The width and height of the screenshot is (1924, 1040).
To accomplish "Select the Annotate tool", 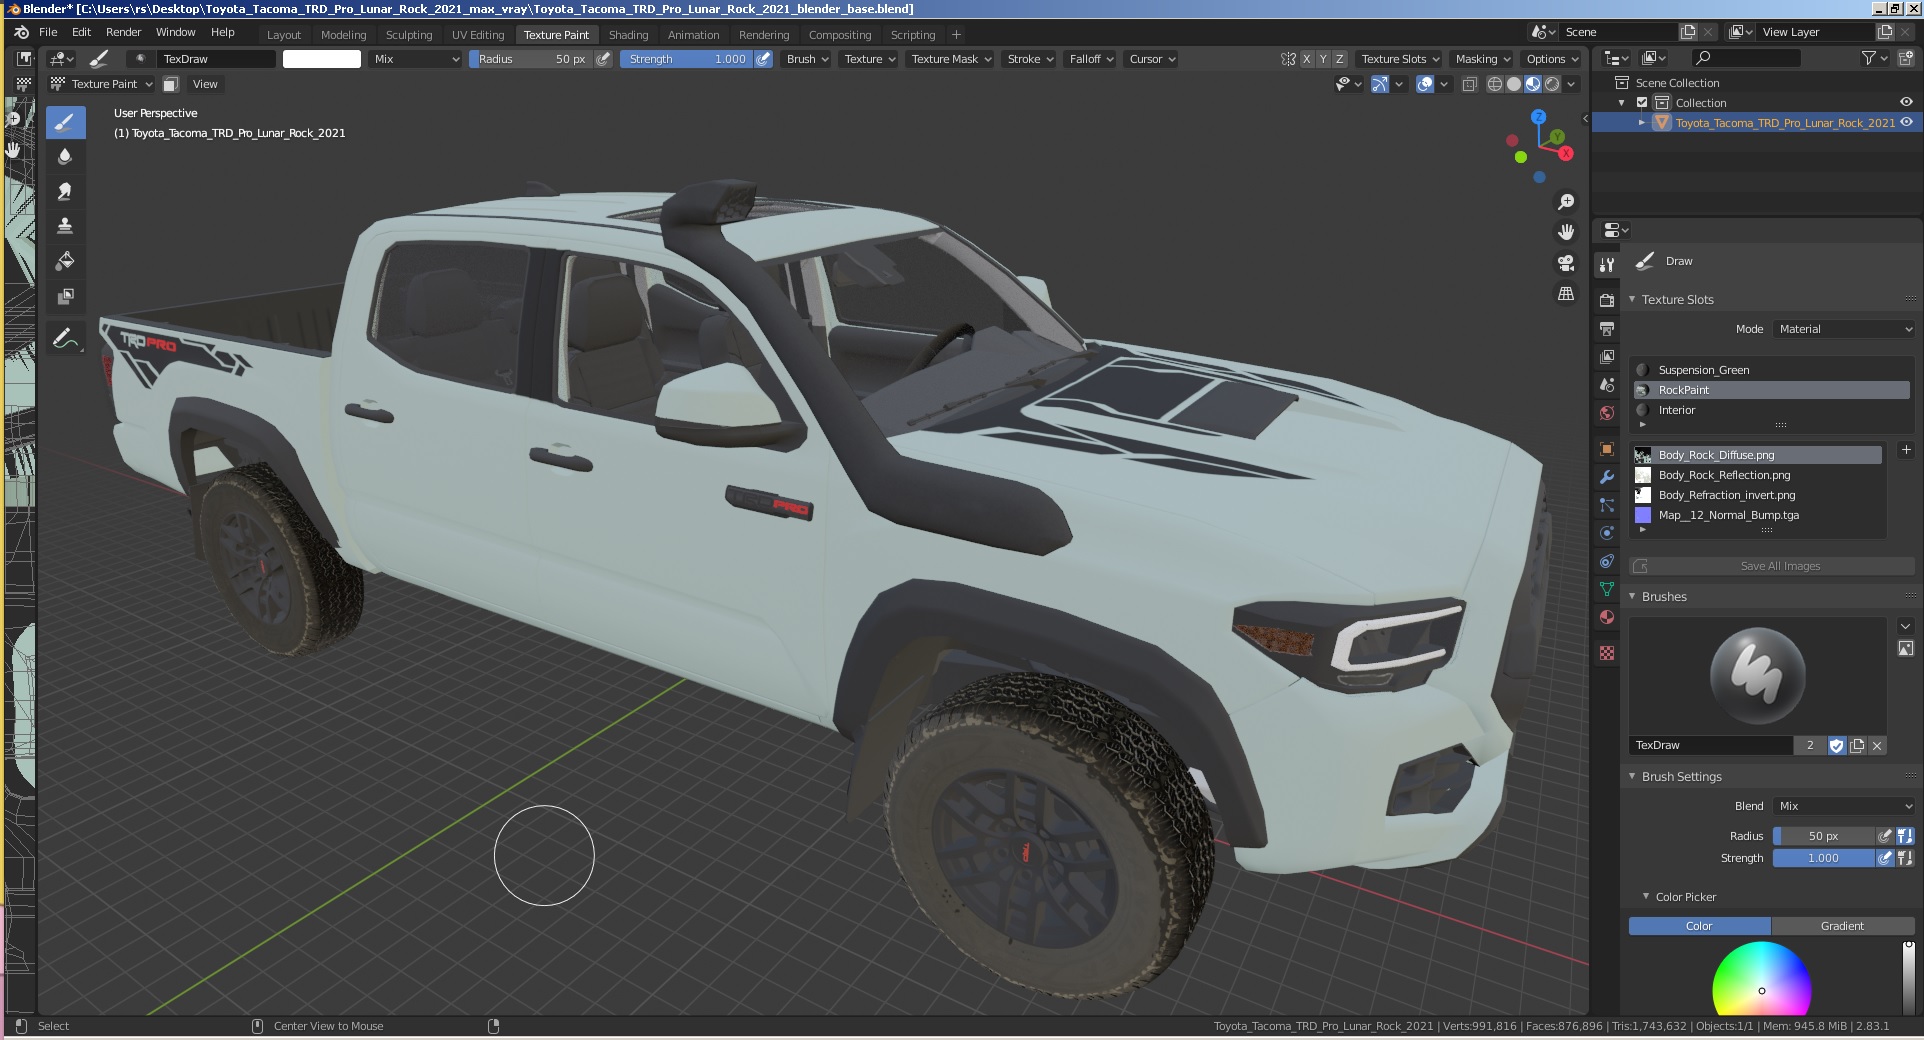I will tap(65, 339).
